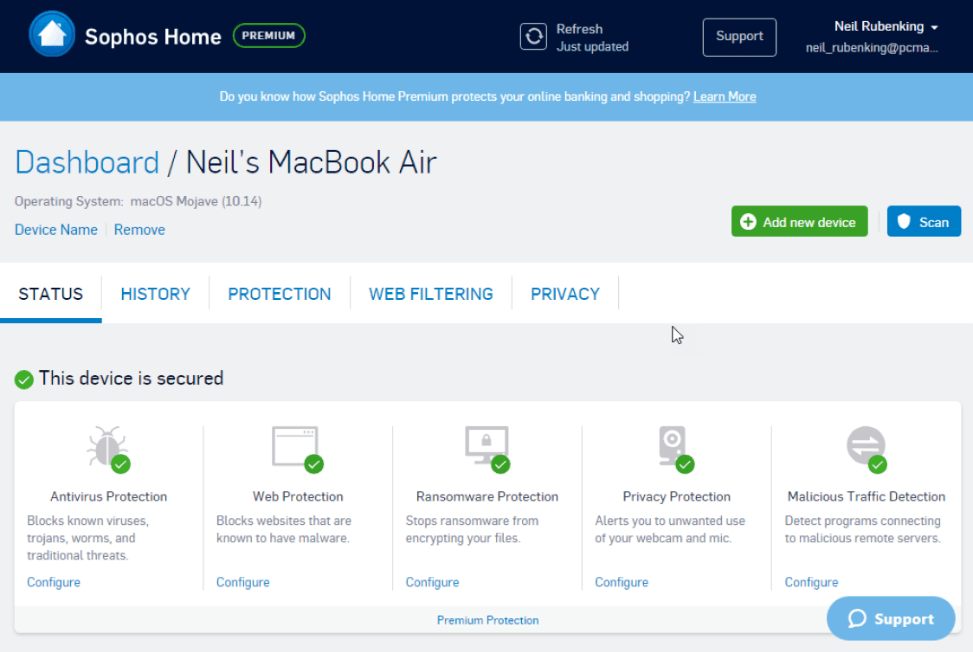Click the Sophos Home shield logo
The height and width of the screenshot is (652, 973).
(51, 36)
